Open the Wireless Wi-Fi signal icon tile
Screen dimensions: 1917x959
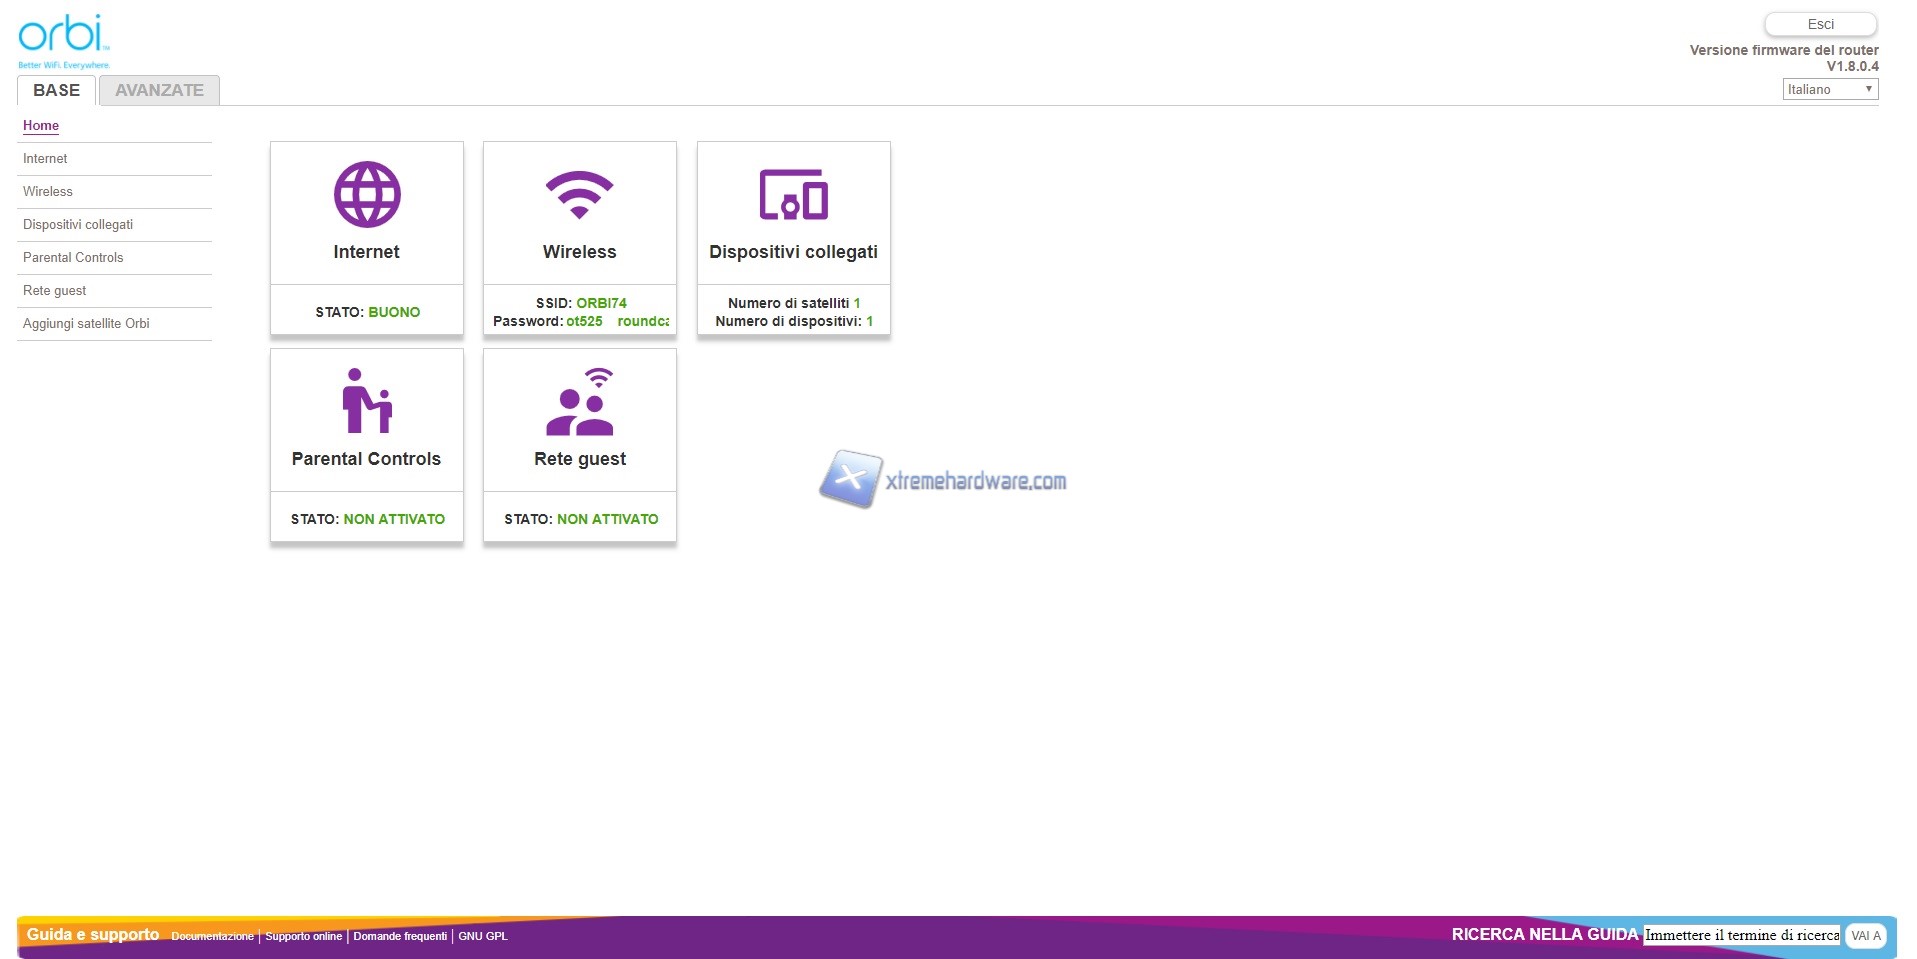click(x=579, y=195)
